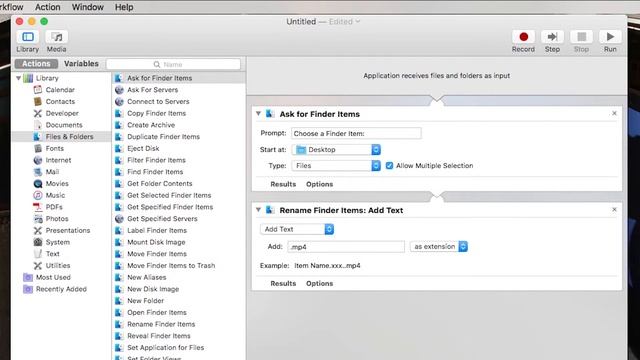
Task: Select Files & Folders category
Action: [x=61, y=137]
